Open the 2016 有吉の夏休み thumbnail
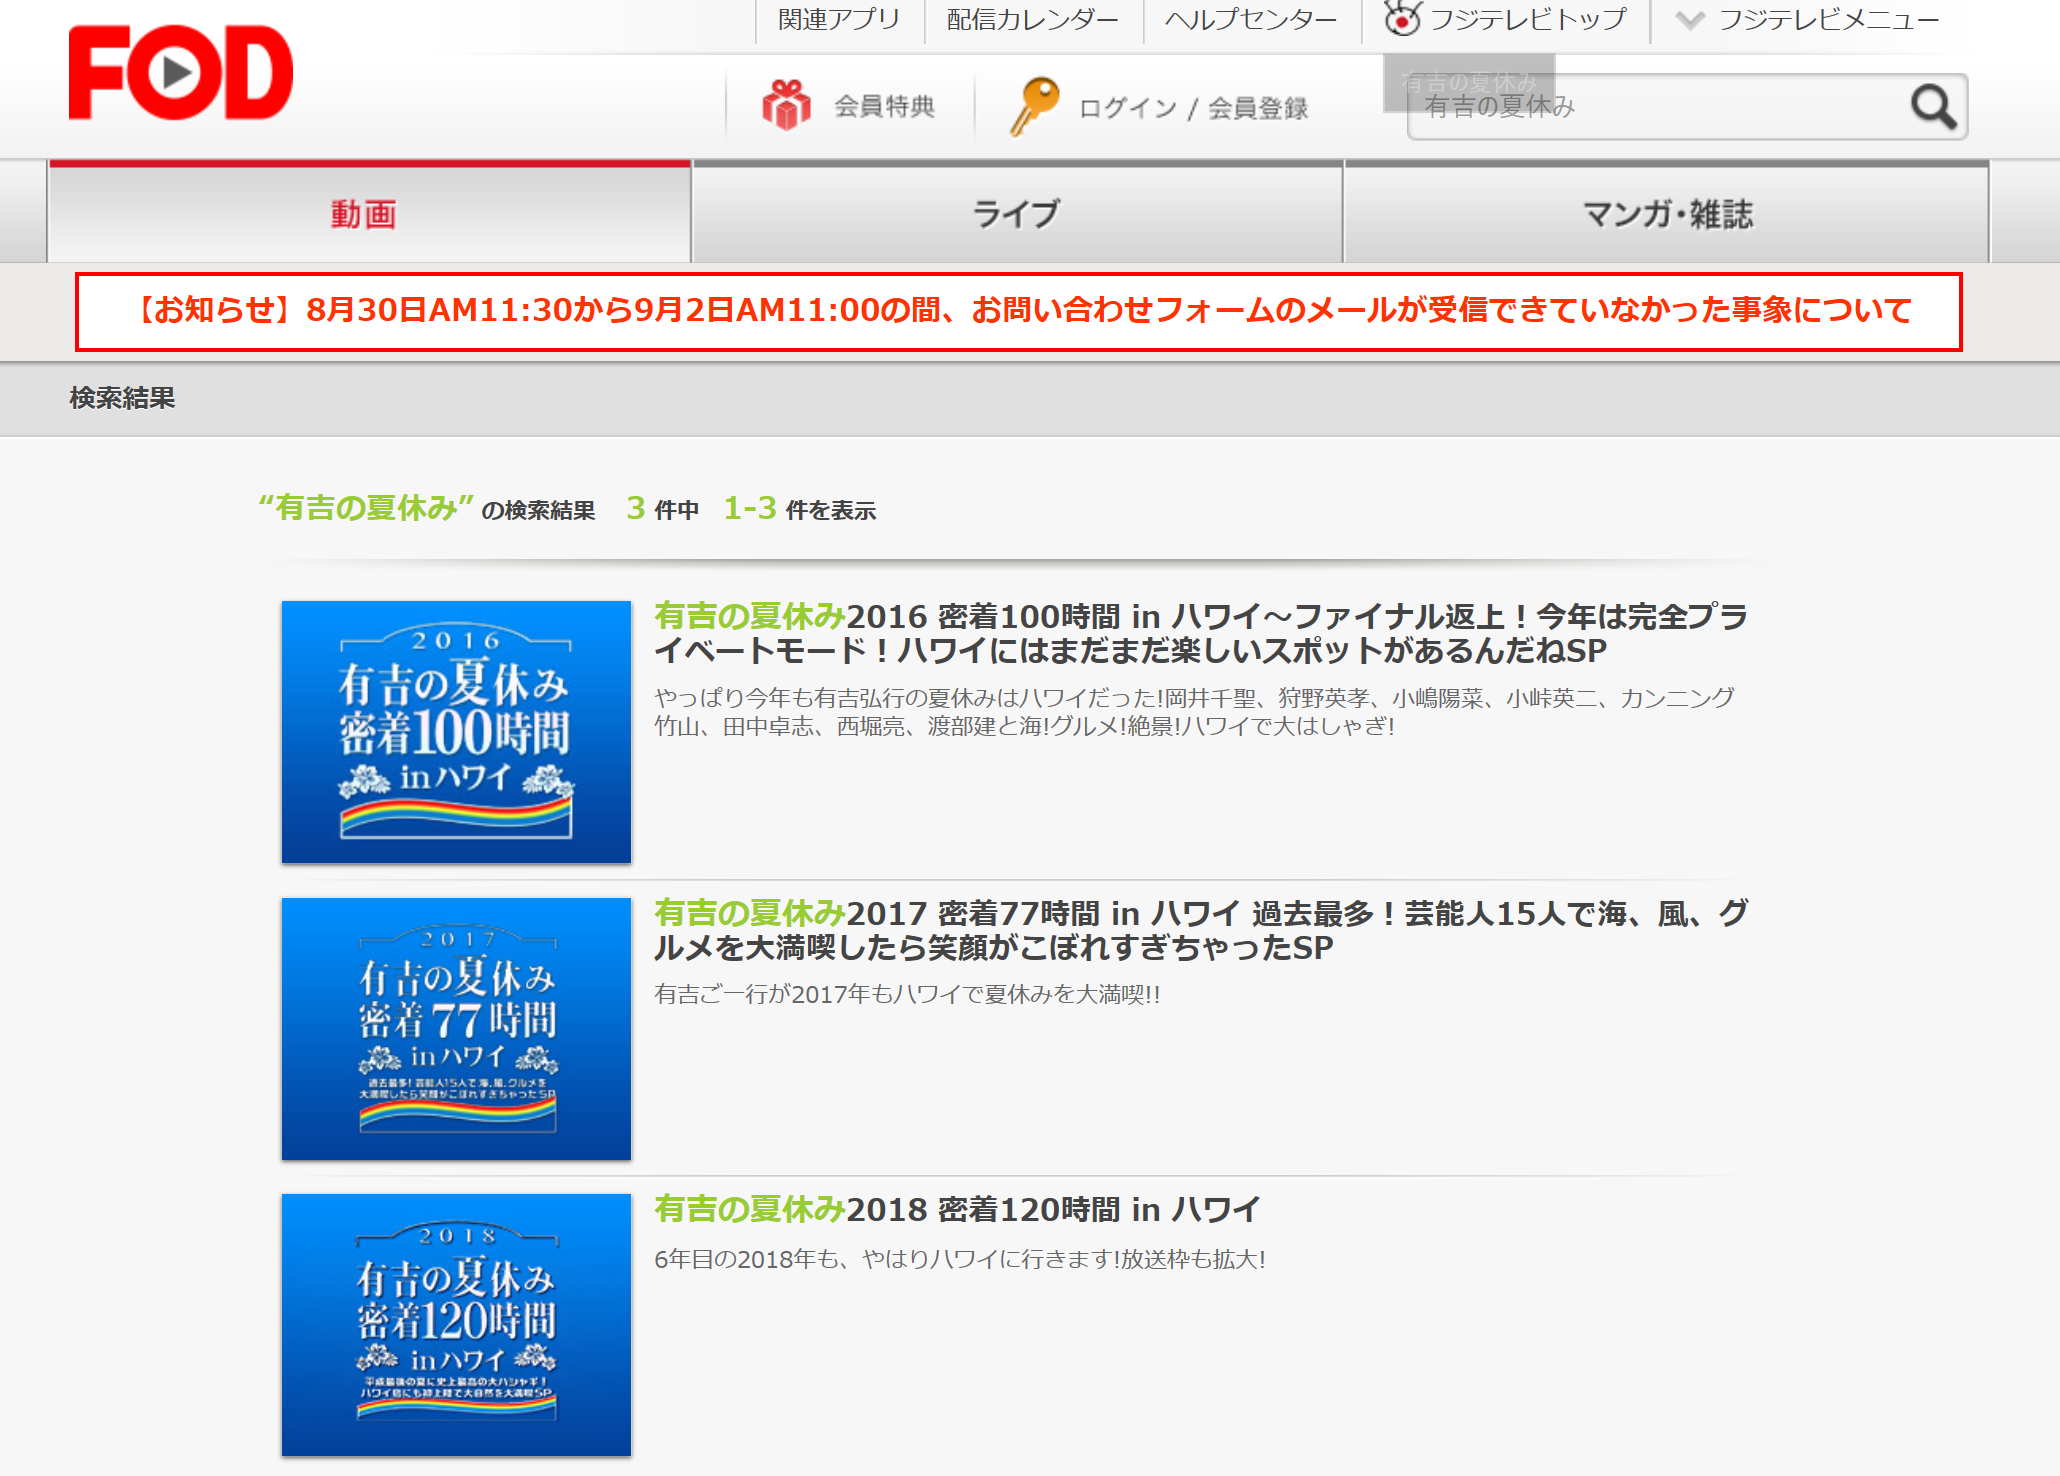The image size is (2060, 1476). click(456, 731)
